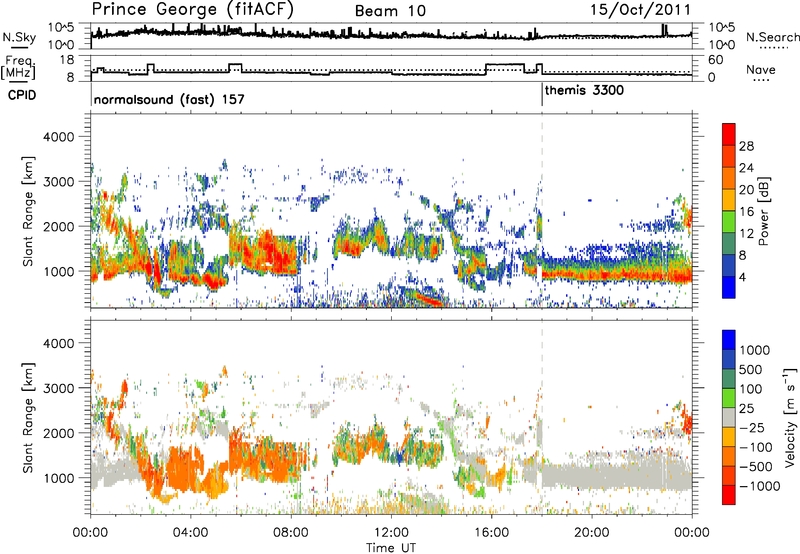Image resolution: width=800 pixels, height=554 pixels.
Task: Click the '18' frequency axis value
Action: click(x=67, y=60)
